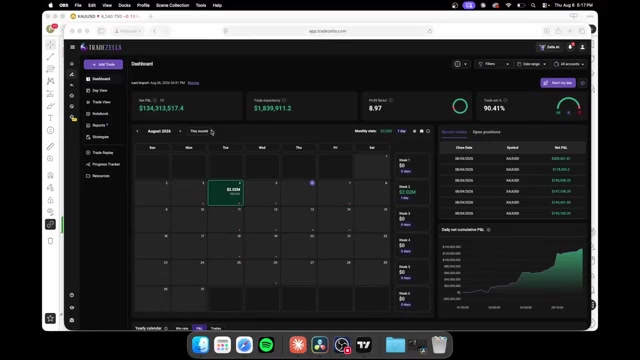This screenshot has height=360, width=640.
Task: Open the user profile icon
Action: [582, 47]
